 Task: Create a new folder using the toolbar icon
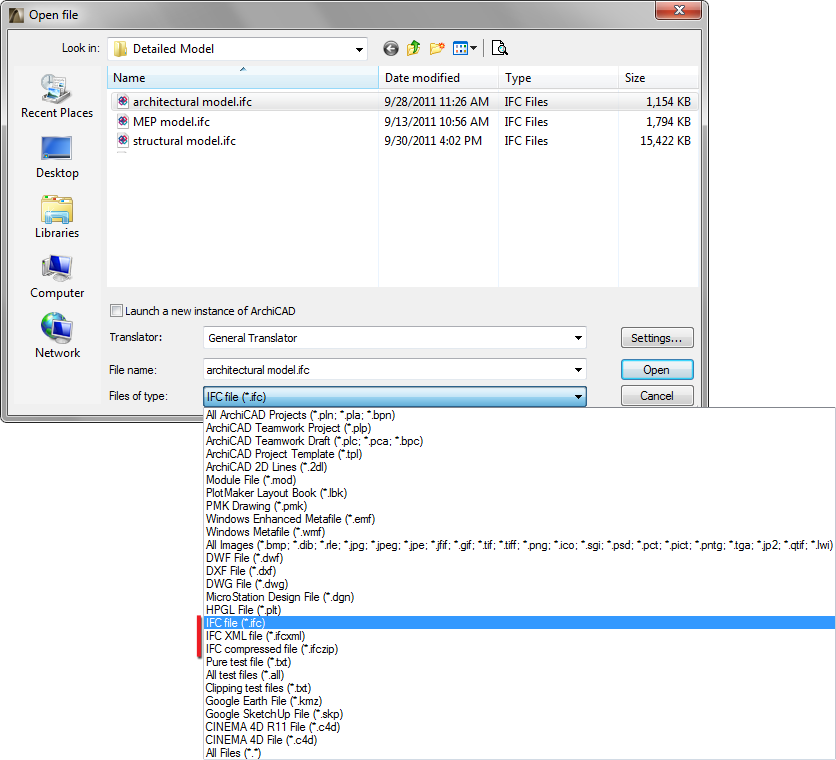tap(437, 48)
